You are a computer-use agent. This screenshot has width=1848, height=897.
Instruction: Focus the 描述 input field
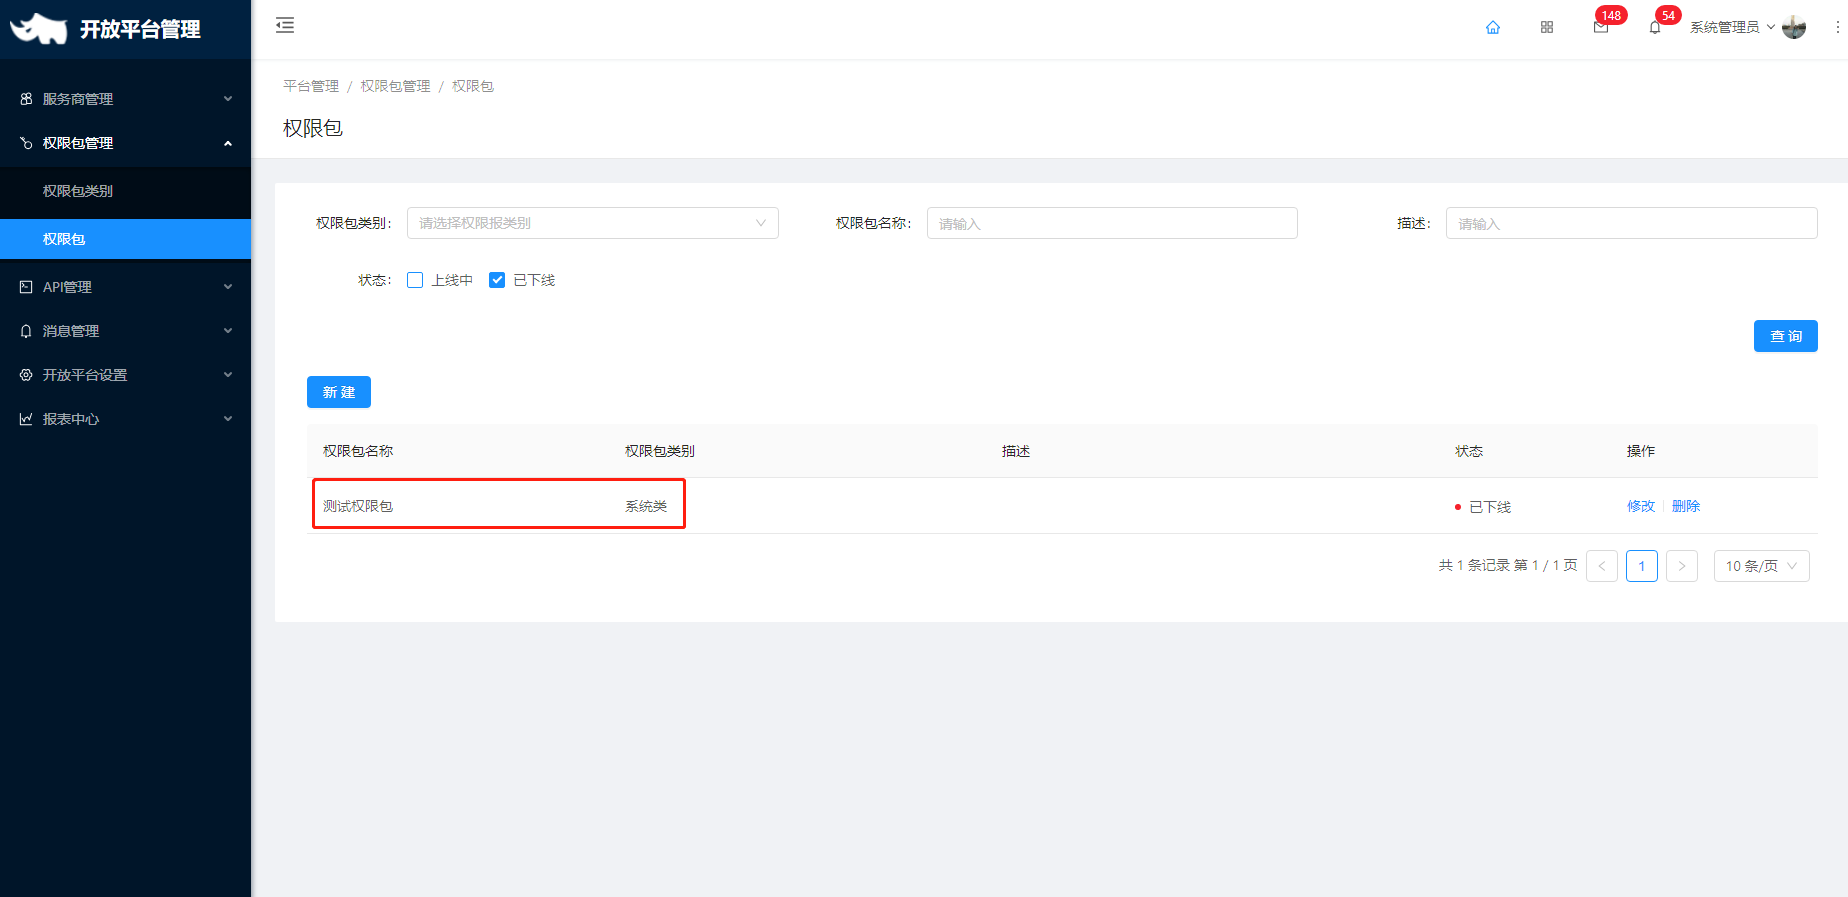tap(1632, 223)
